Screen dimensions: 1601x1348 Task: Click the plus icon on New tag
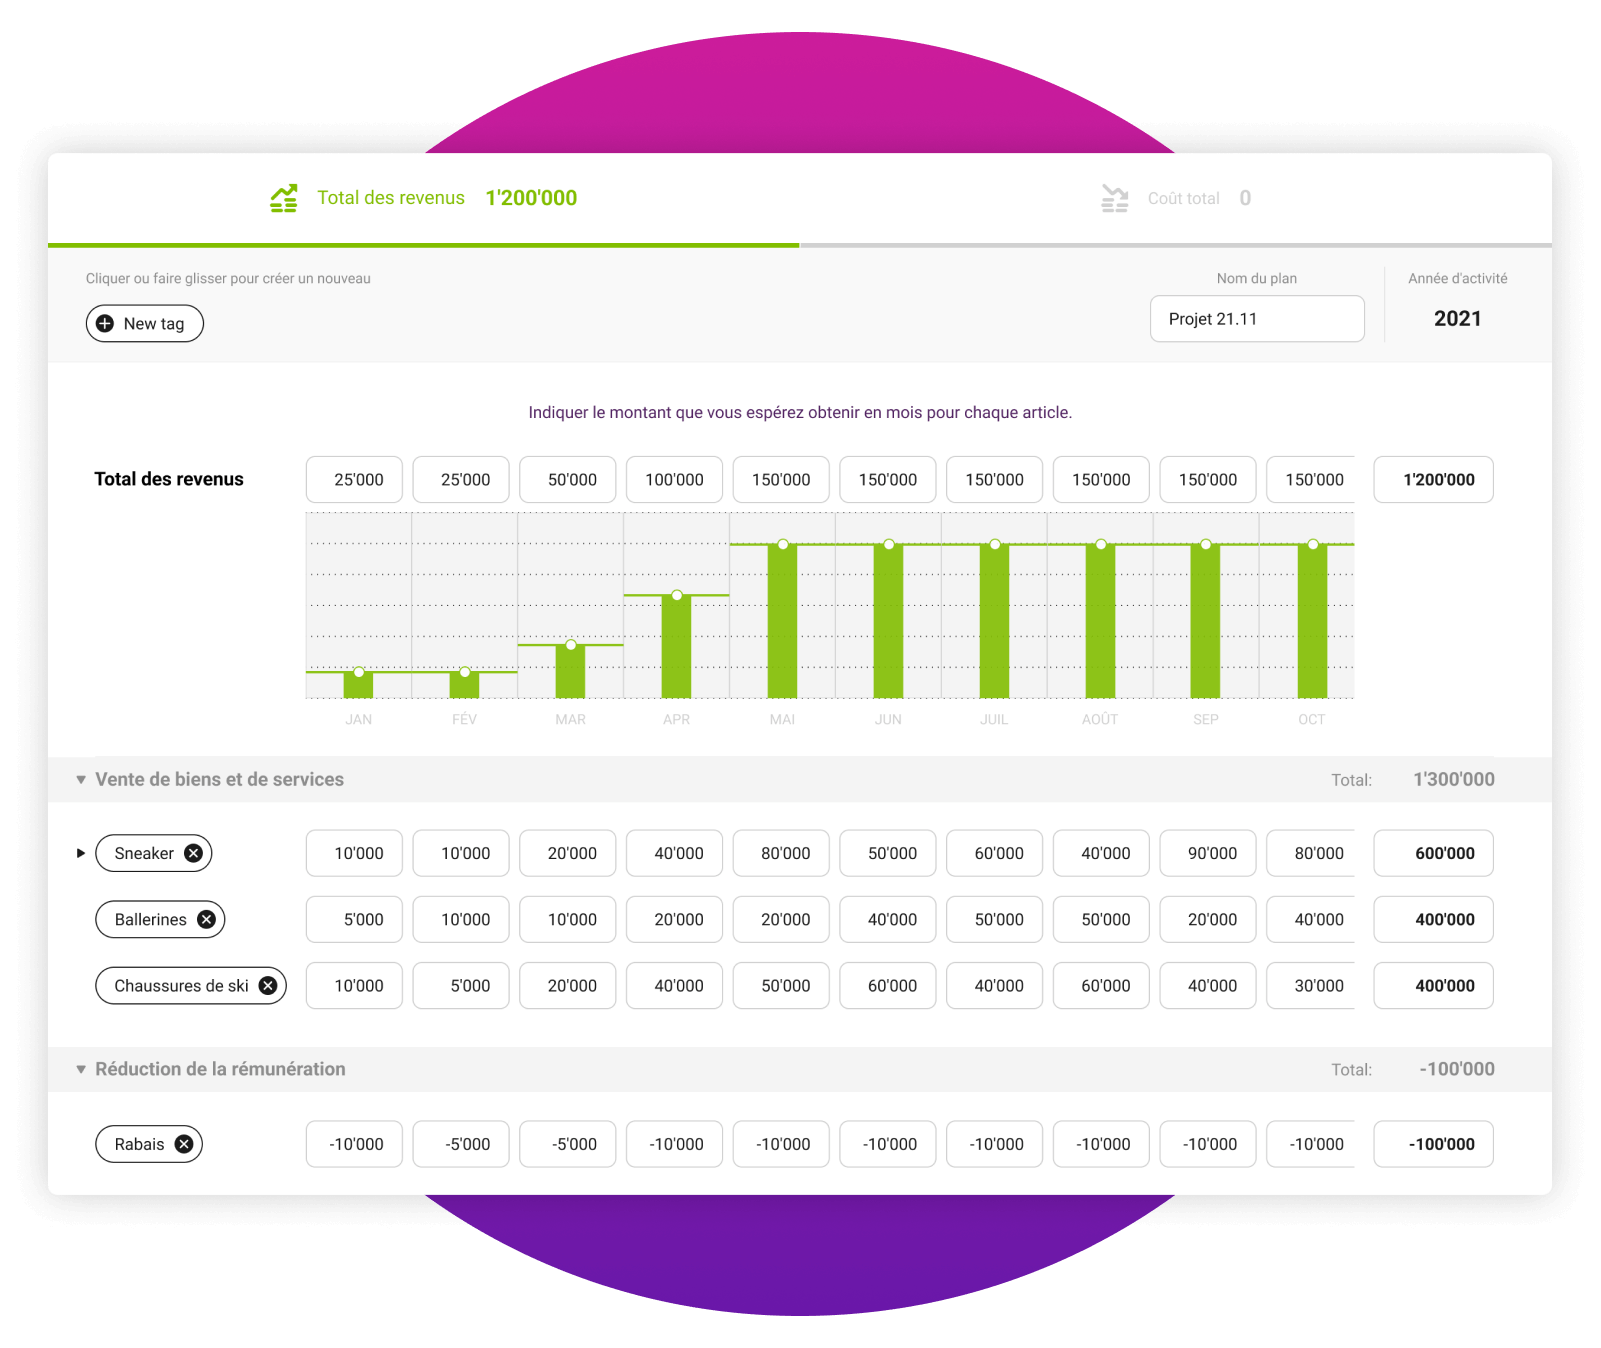pyautogui.click(x=105, y=324)
